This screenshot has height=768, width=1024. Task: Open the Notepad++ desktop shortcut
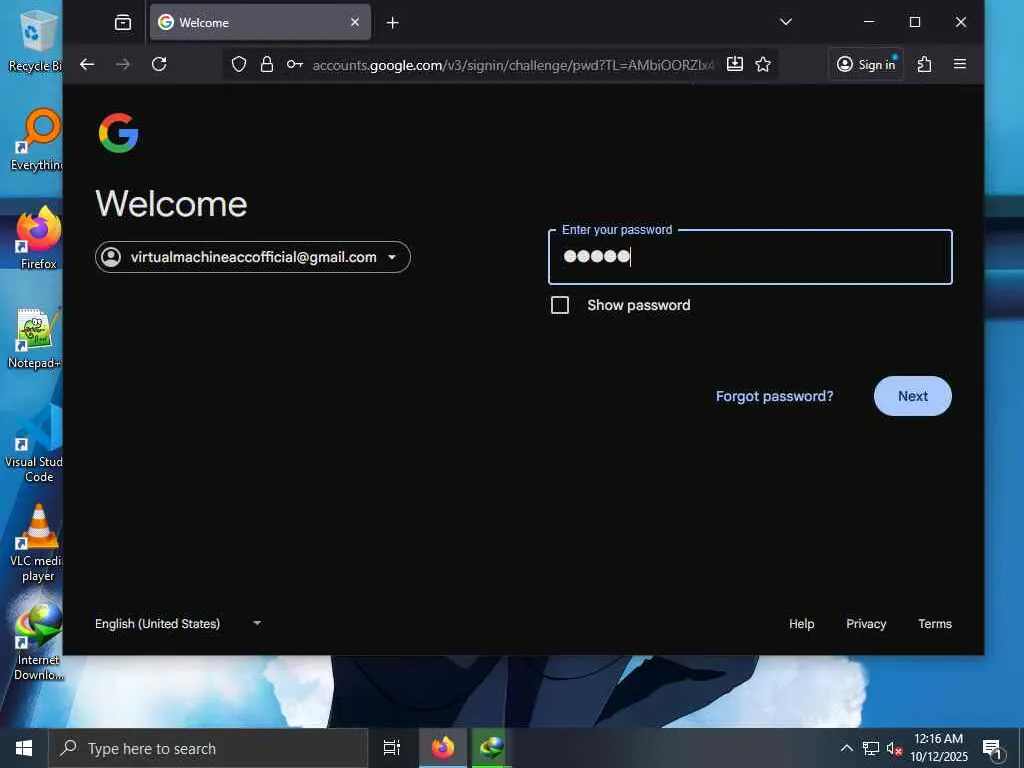pos(35,338)
